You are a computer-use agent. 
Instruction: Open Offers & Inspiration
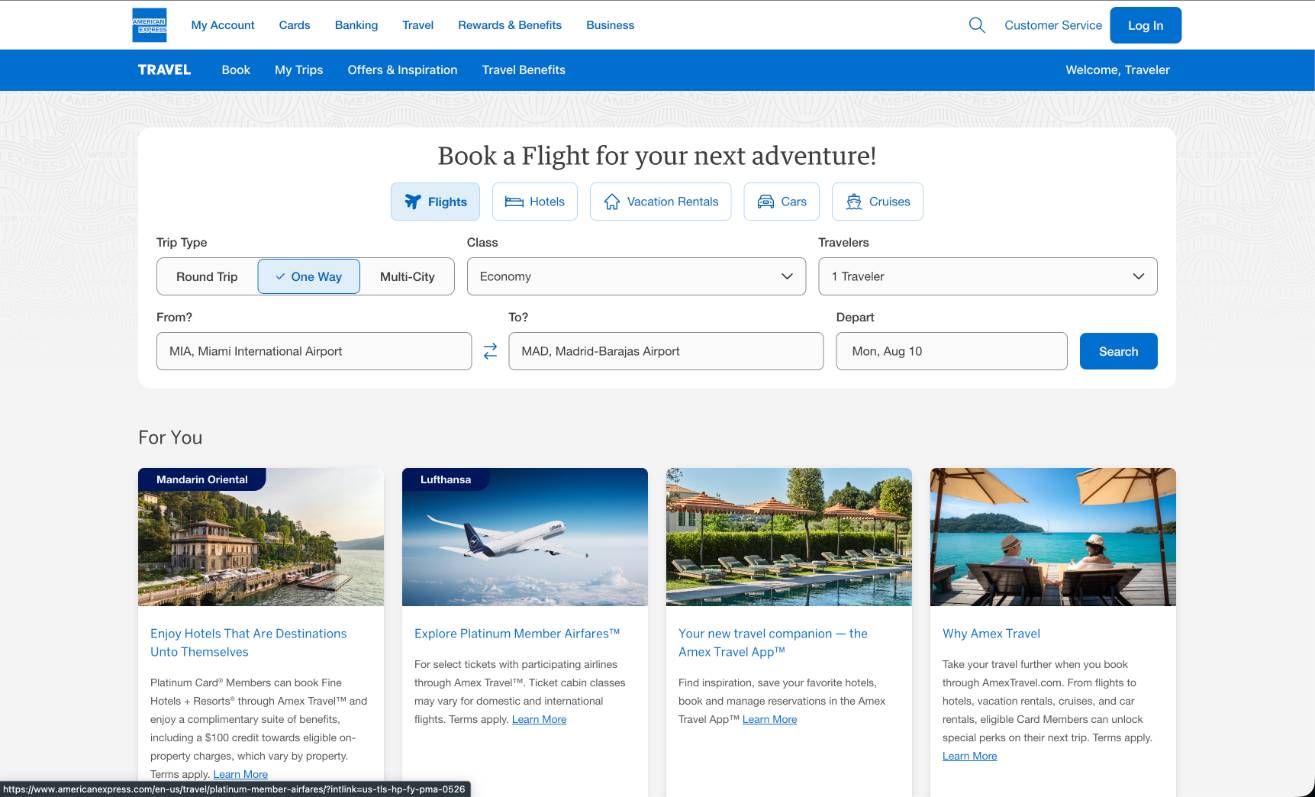point(402,70)
